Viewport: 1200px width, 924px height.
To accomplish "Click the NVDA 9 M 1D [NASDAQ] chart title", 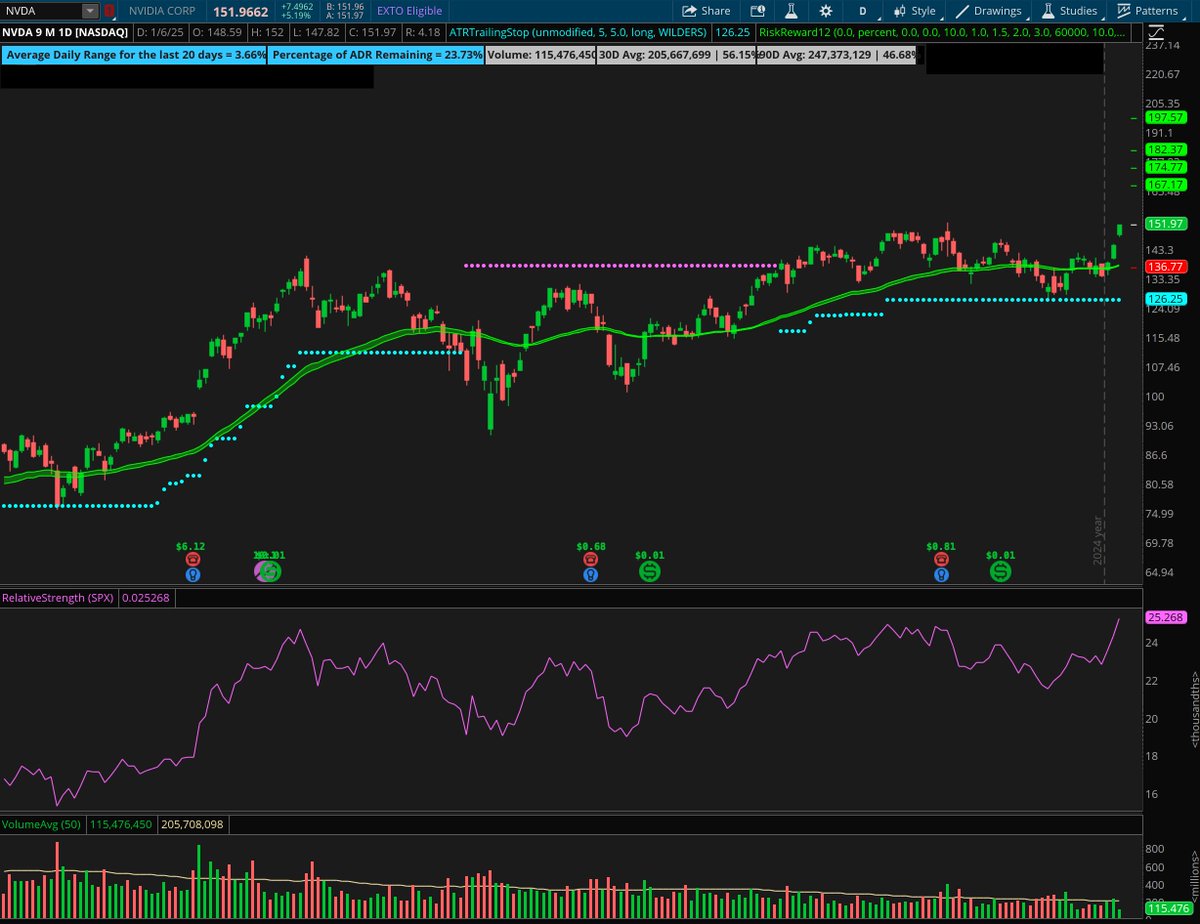I will click(x=65, y=32).
